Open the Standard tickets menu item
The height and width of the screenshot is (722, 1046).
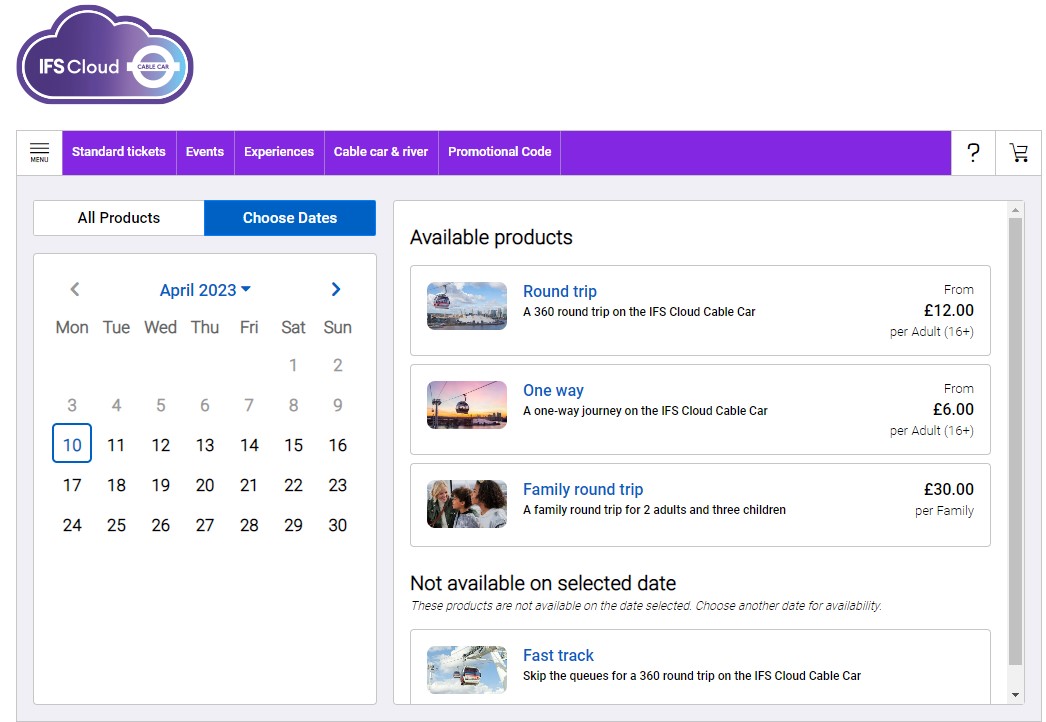[119, 152]
